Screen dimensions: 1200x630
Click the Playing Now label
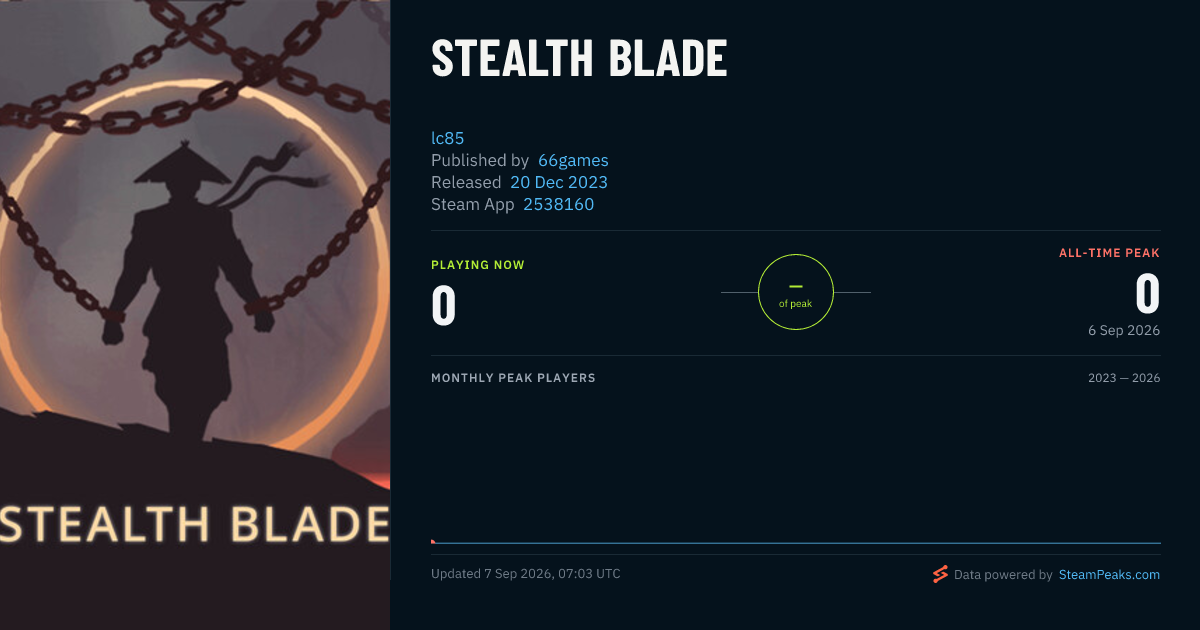478,265
